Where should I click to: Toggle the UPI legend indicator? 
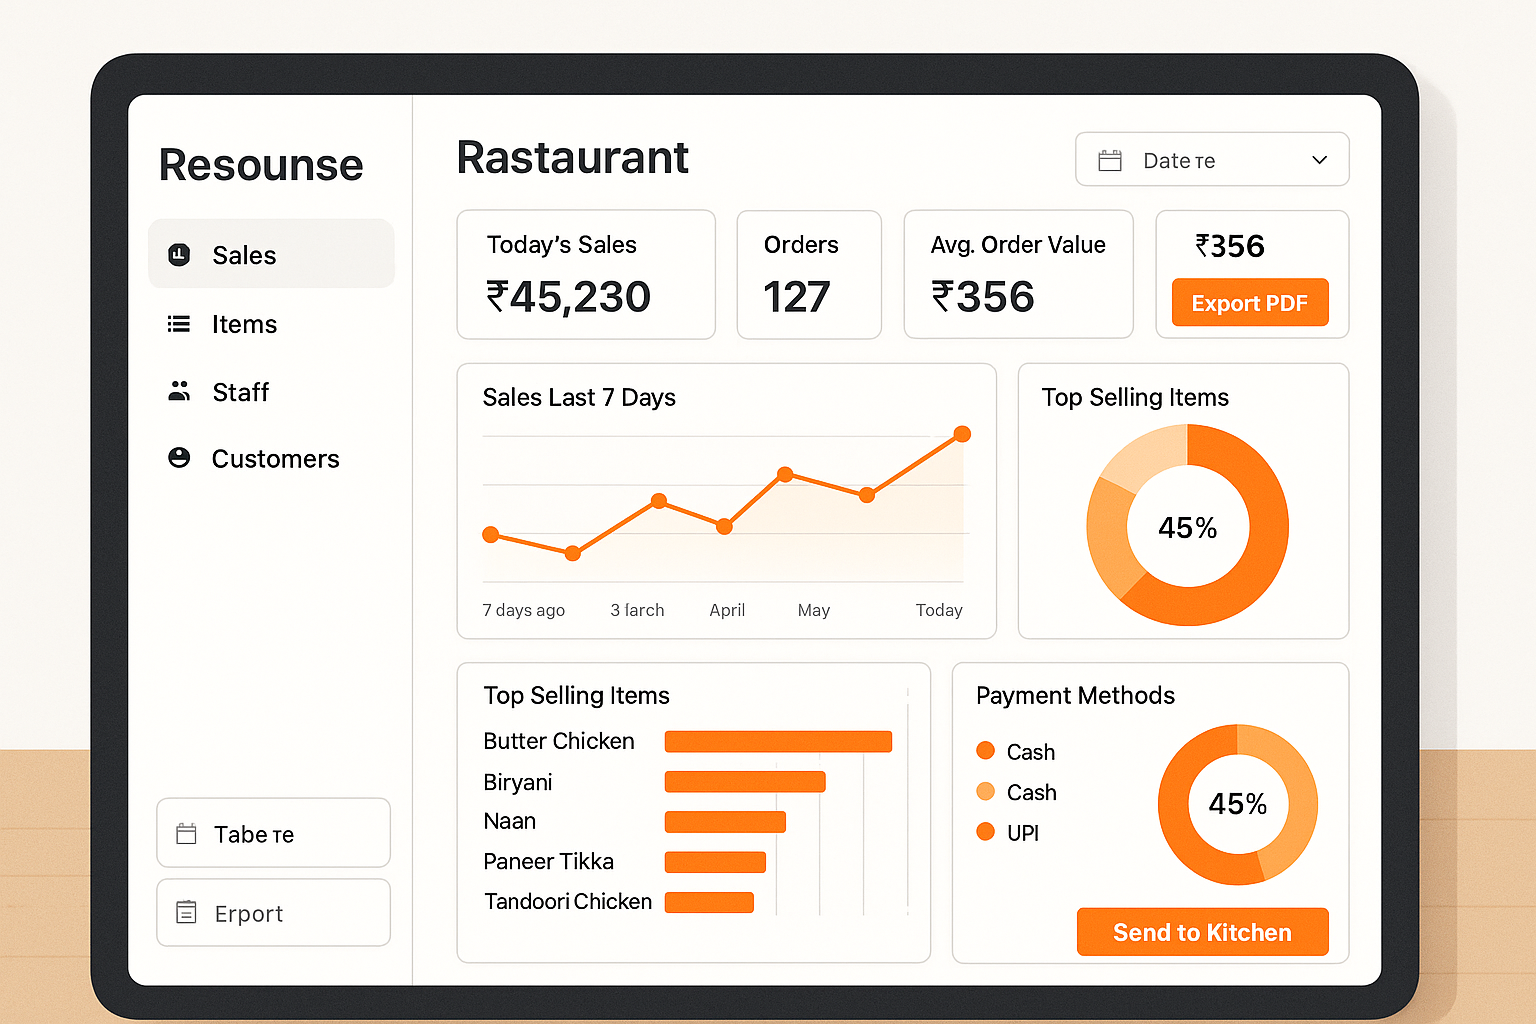point(985,832)
